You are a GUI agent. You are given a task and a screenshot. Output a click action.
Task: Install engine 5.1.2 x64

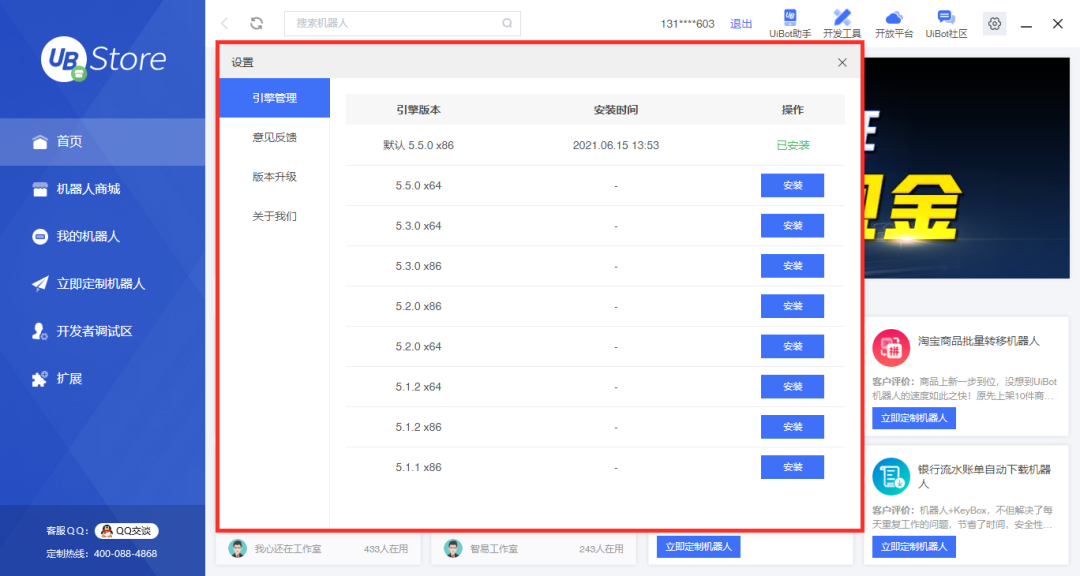point(792,387)
